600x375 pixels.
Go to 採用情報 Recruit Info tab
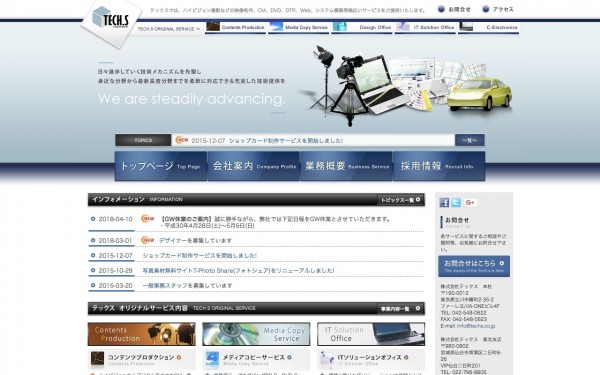(x=439, y=166)
